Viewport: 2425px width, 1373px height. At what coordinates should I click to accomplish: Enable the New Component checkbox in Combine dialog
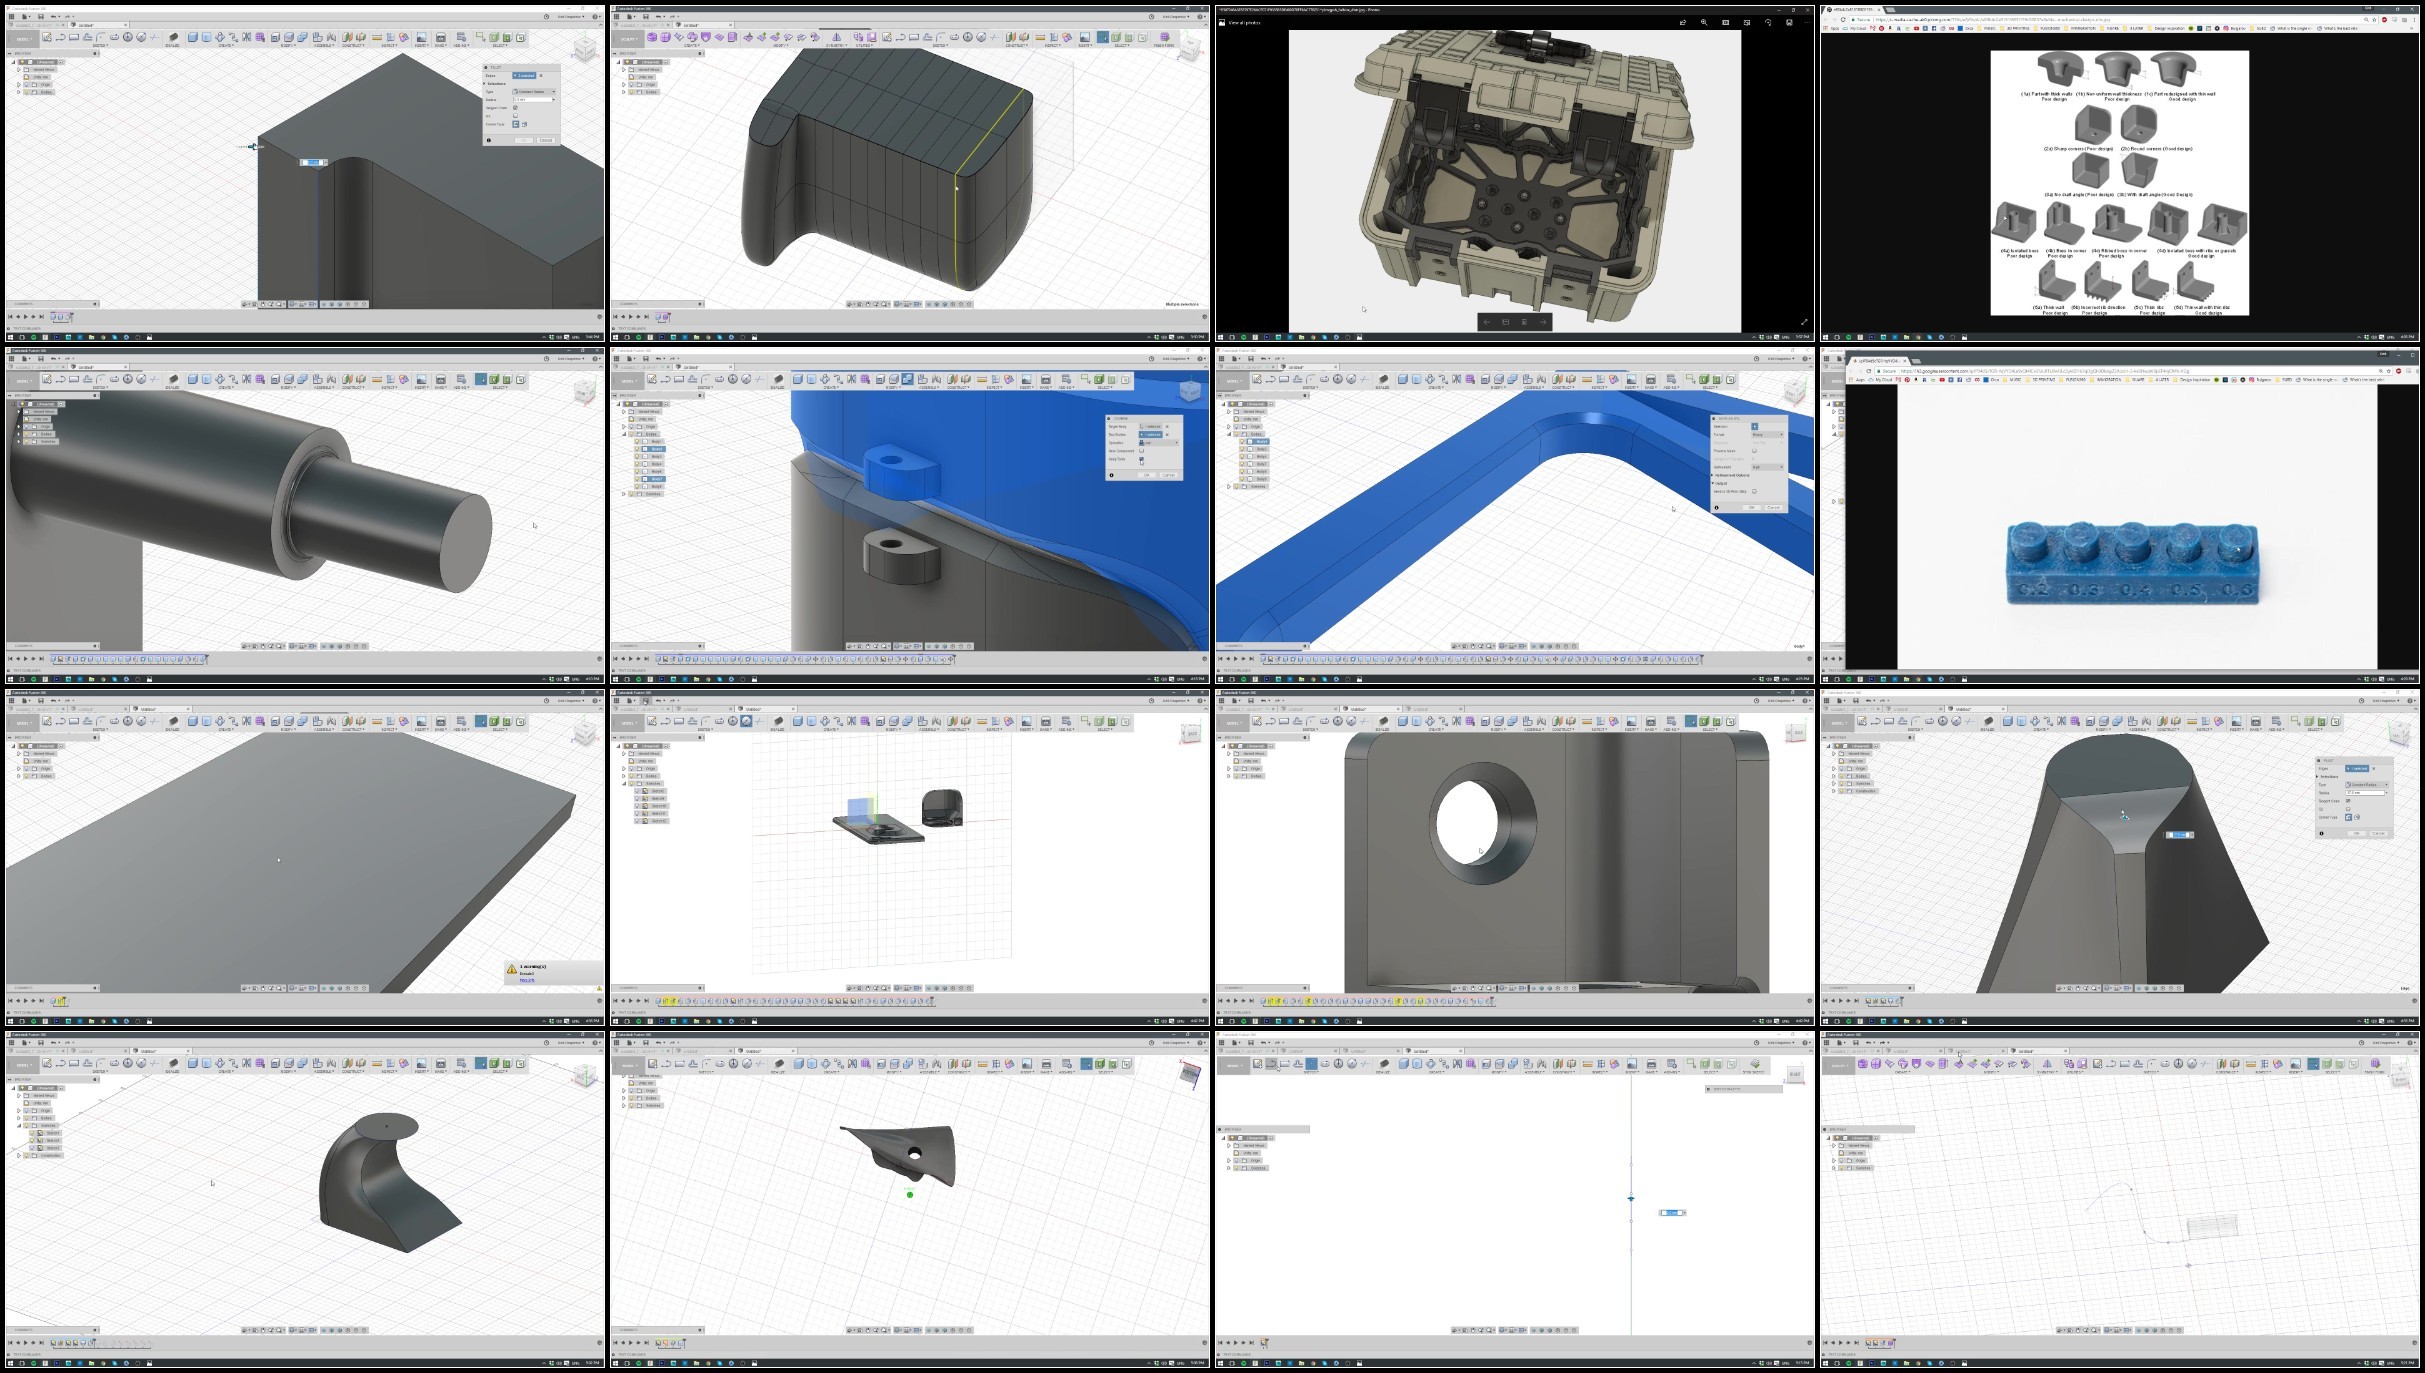(x=1141, y=451)
